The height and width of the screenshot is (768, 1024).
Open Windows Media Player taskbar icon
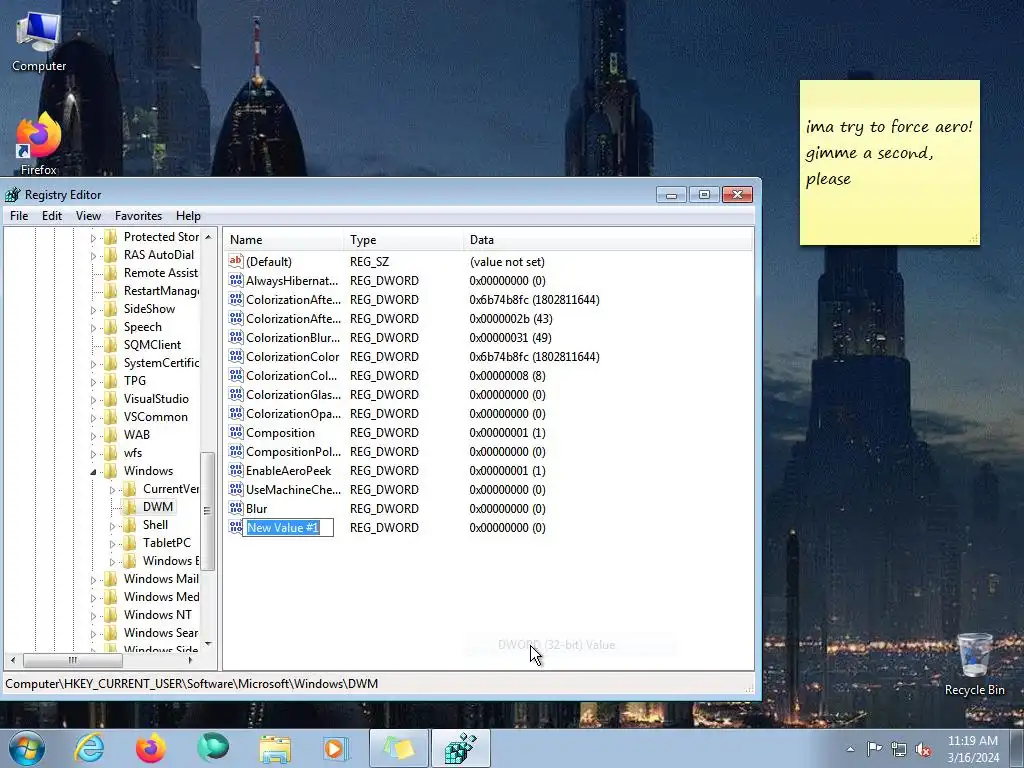point(336,748)
